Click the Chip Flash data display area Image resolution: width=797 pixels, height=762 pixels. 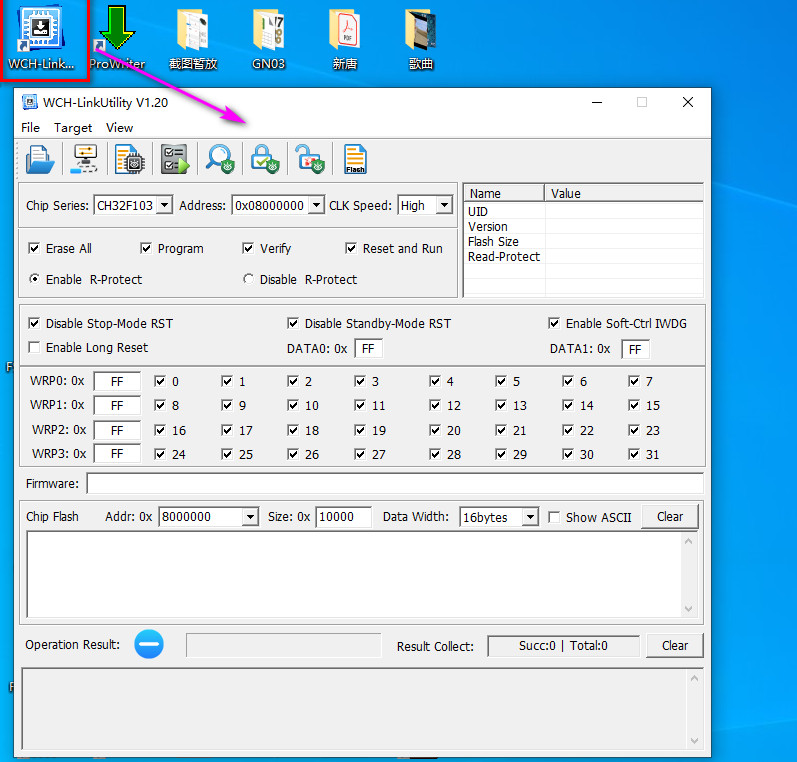354,574
